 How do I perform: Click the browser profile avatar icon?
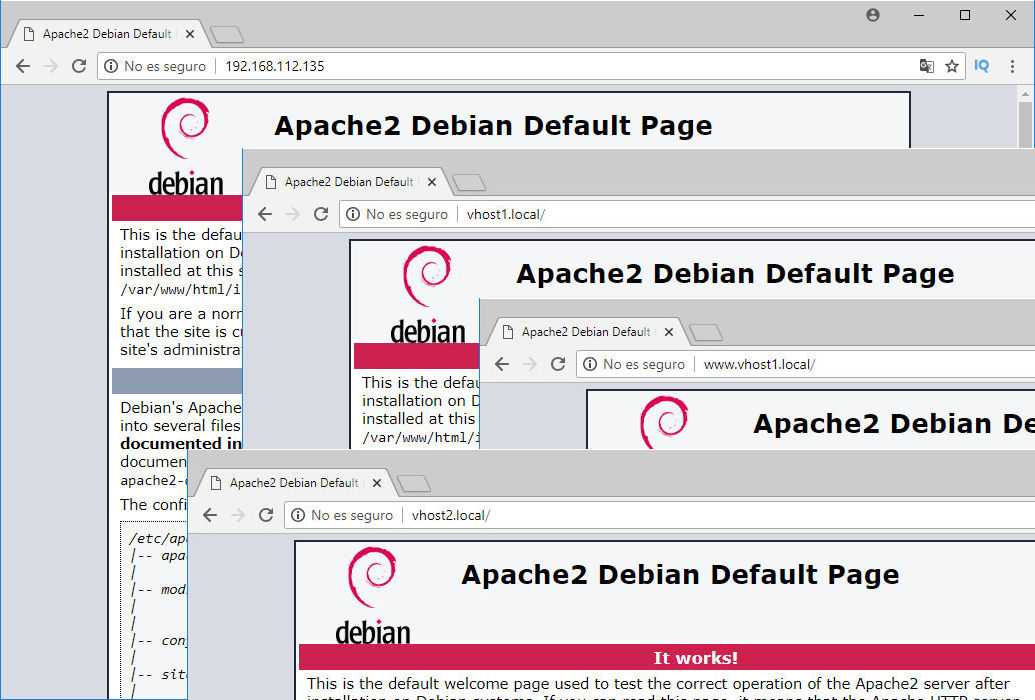pos(872,14)
